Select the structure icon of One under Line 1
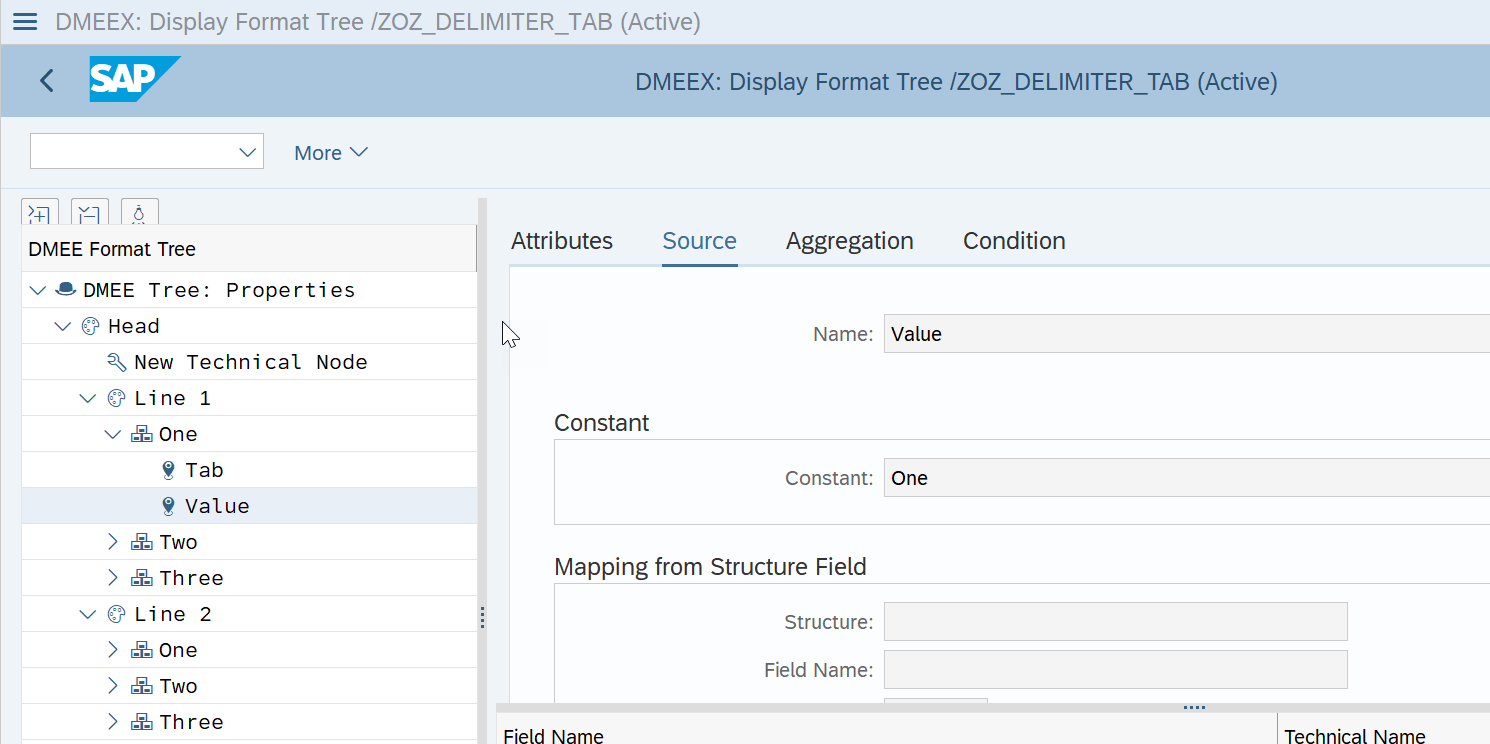The image size is (1490, 744). [141, 434]
